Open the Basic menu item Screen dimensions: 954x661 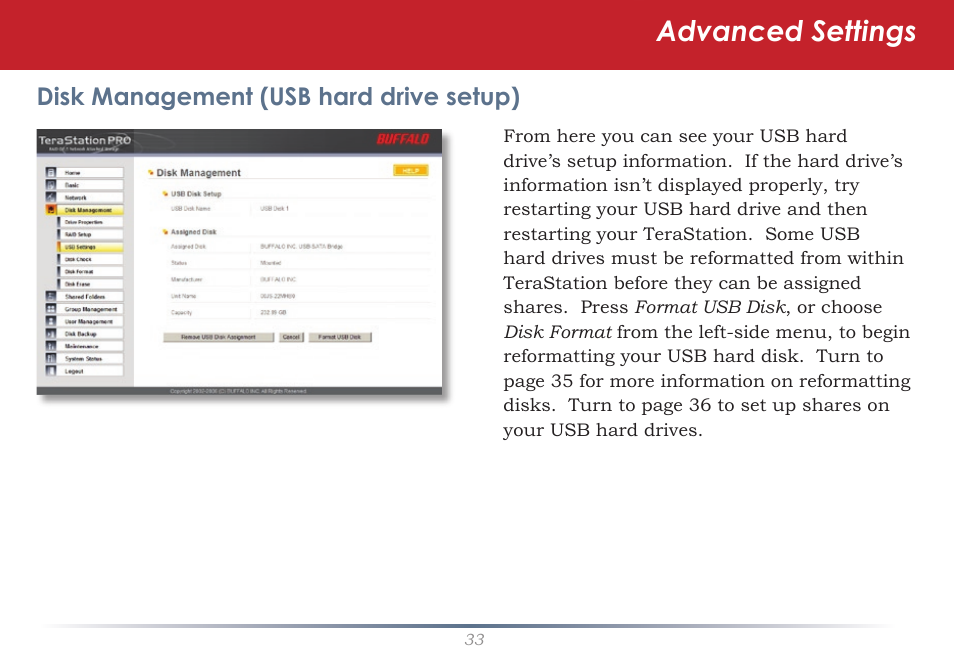point(91,185)
